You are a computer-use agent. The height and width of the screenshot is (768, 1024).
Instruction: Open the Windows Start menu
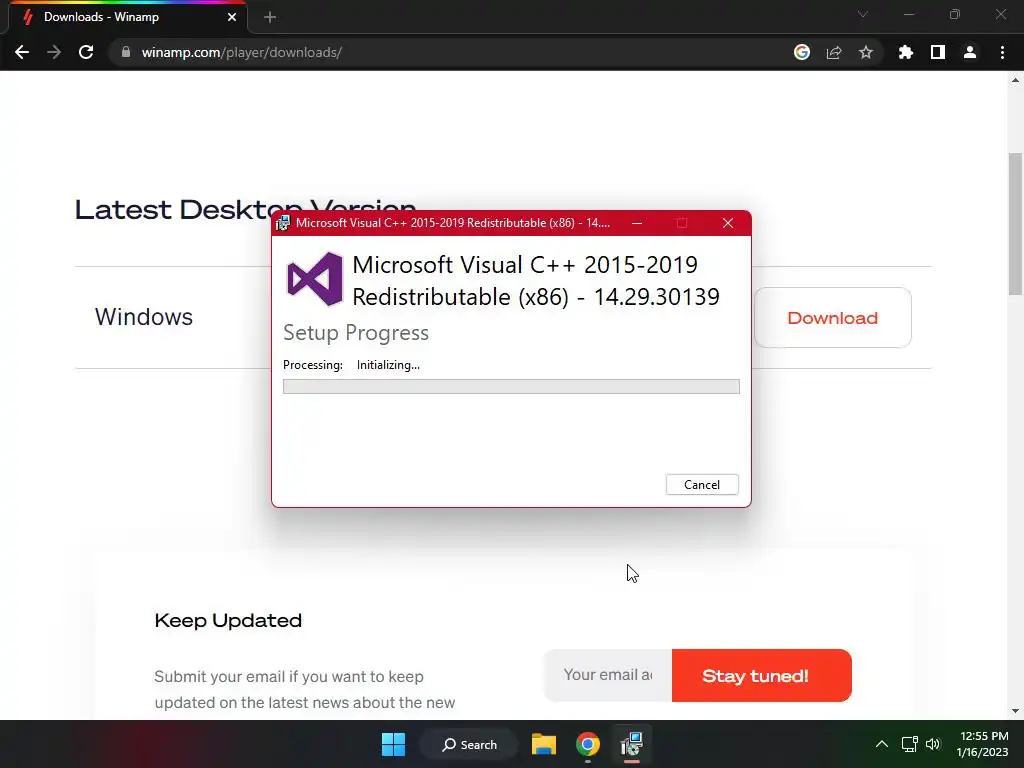click(393, 744)
